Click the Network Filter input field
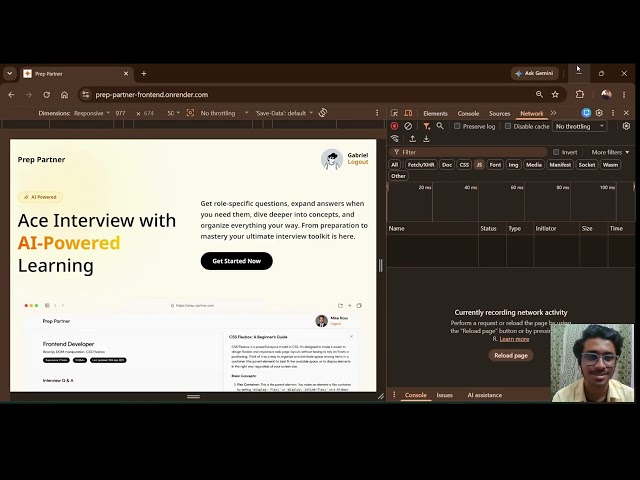 467,152
